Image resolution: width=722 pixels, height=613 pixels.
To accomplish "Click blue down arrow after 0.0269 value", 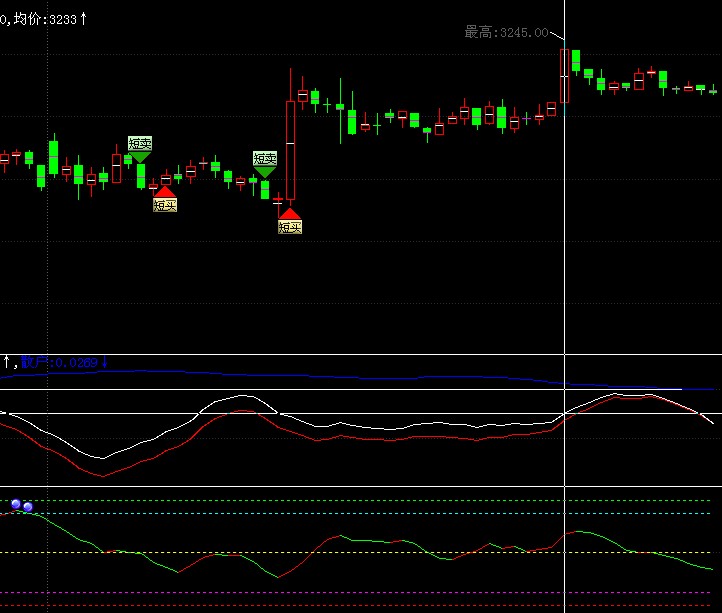I will point(104,362).
